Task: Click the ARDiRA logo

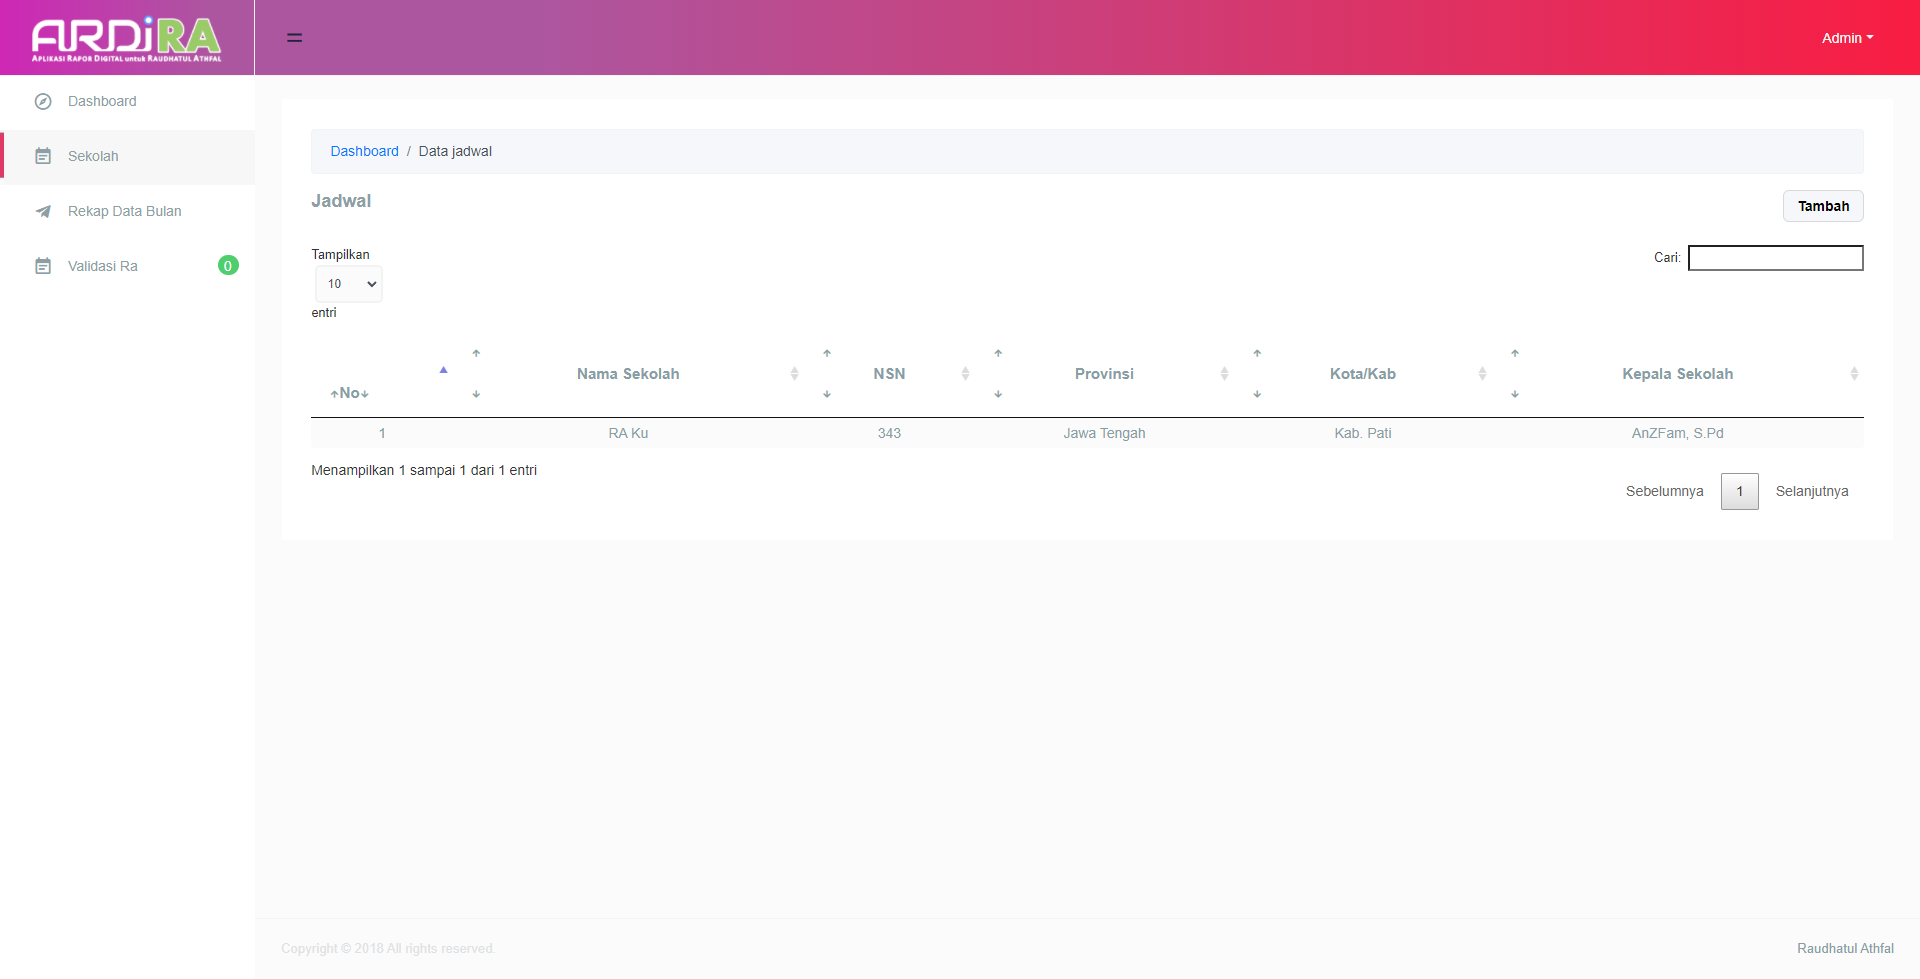Action: (x=127, y=38)
